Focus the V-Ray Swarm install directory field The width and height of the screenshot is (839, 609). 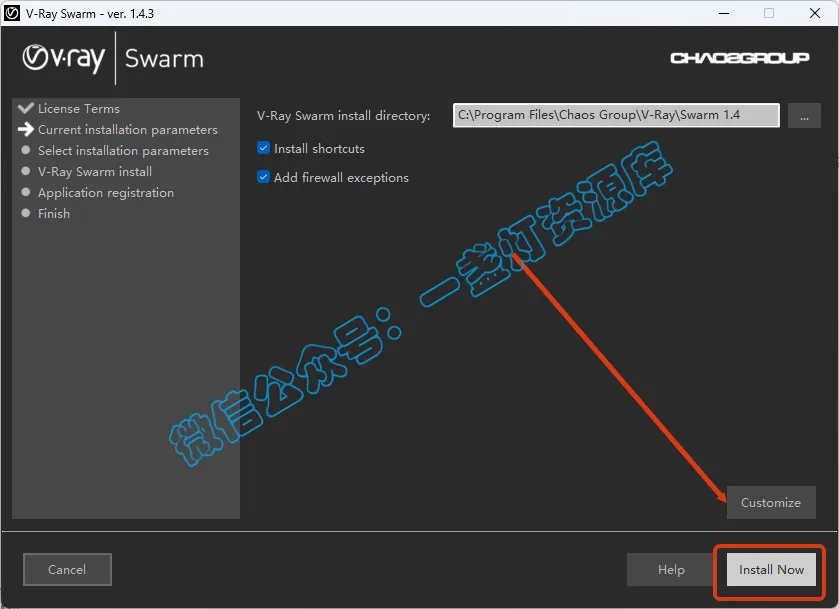(616, 115)
